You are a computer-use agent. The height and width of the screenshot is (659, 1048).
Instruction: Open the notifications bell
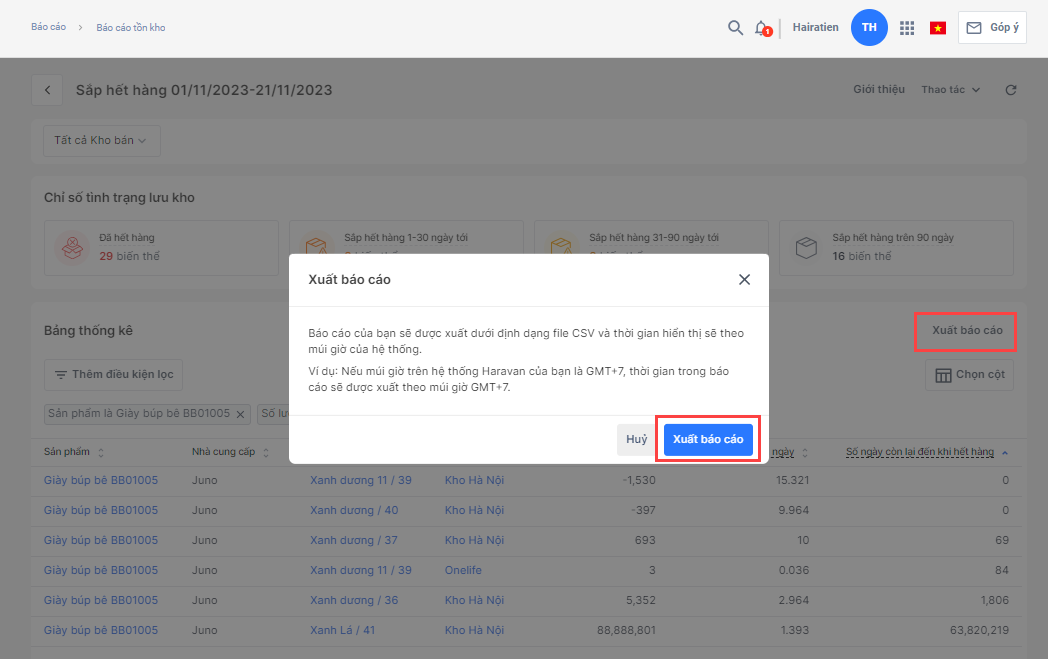pos(762,28)
